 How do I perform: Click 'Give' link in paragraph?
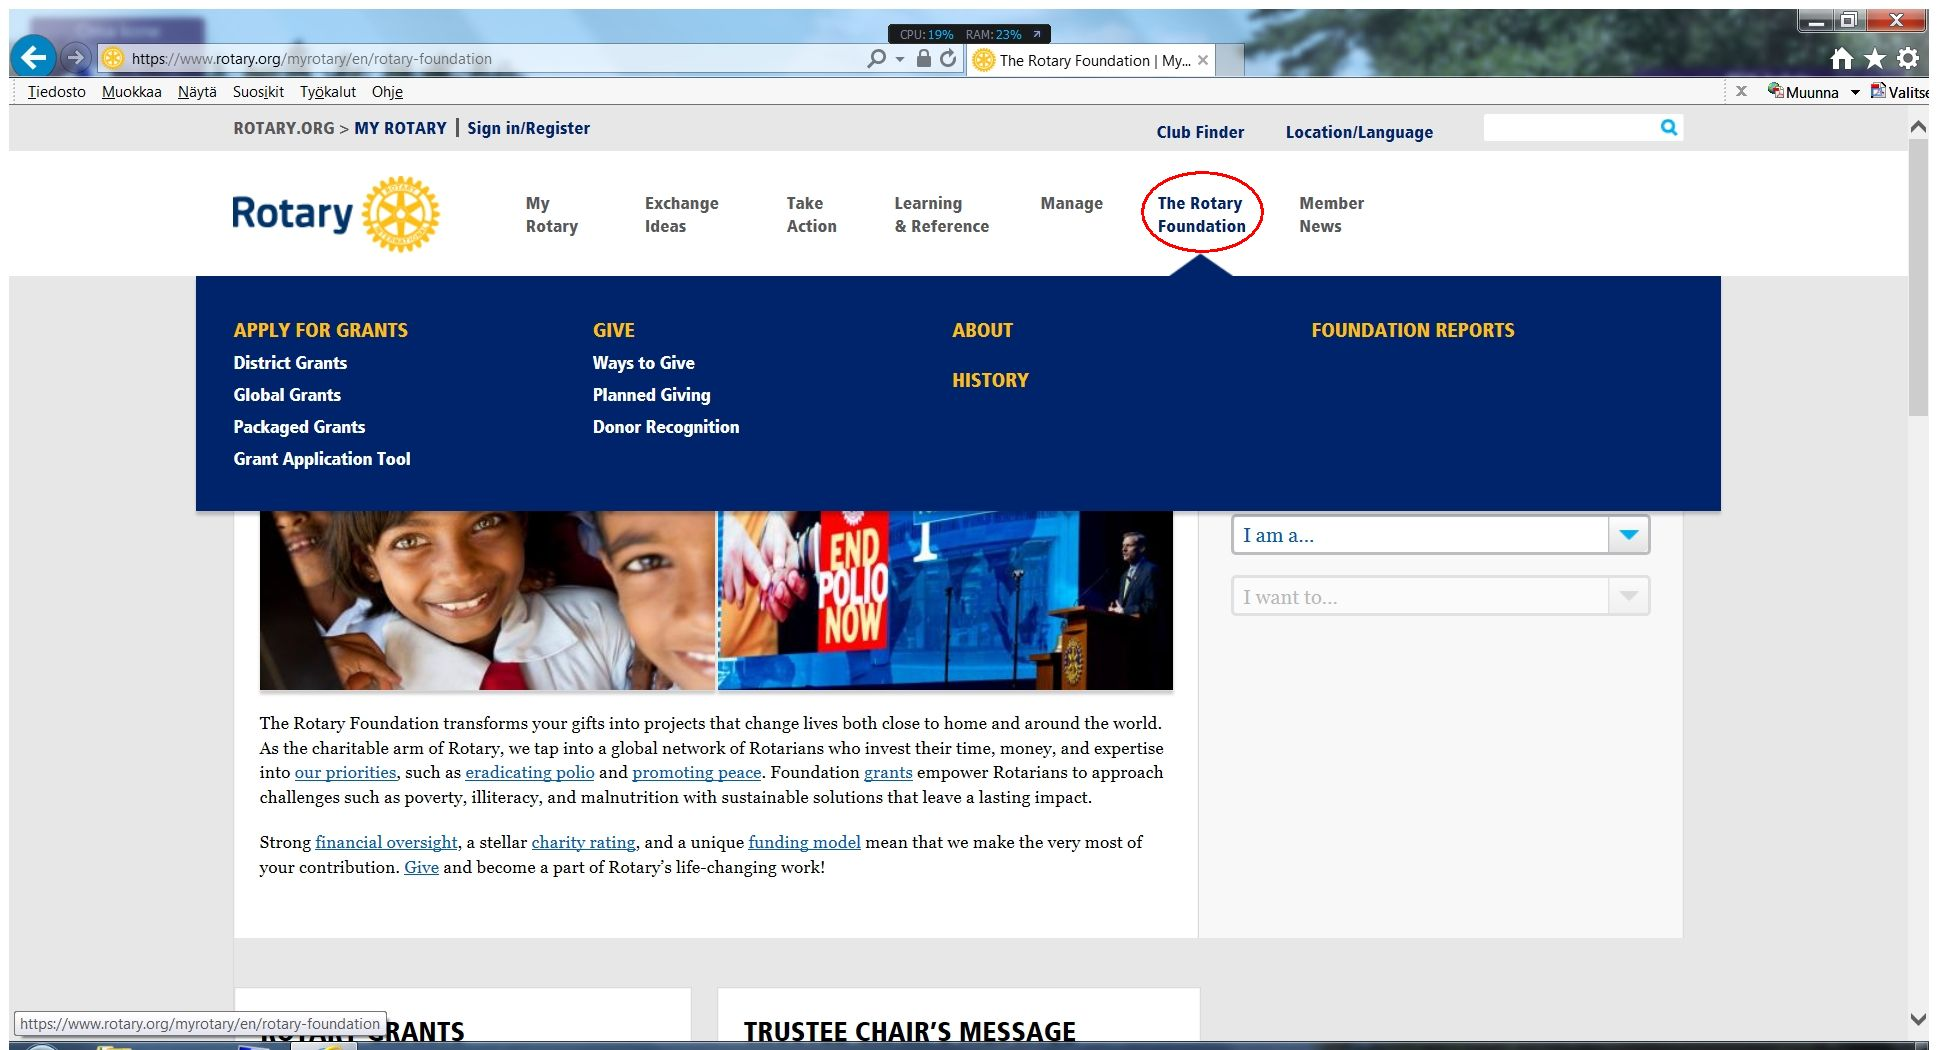[421, 867]
